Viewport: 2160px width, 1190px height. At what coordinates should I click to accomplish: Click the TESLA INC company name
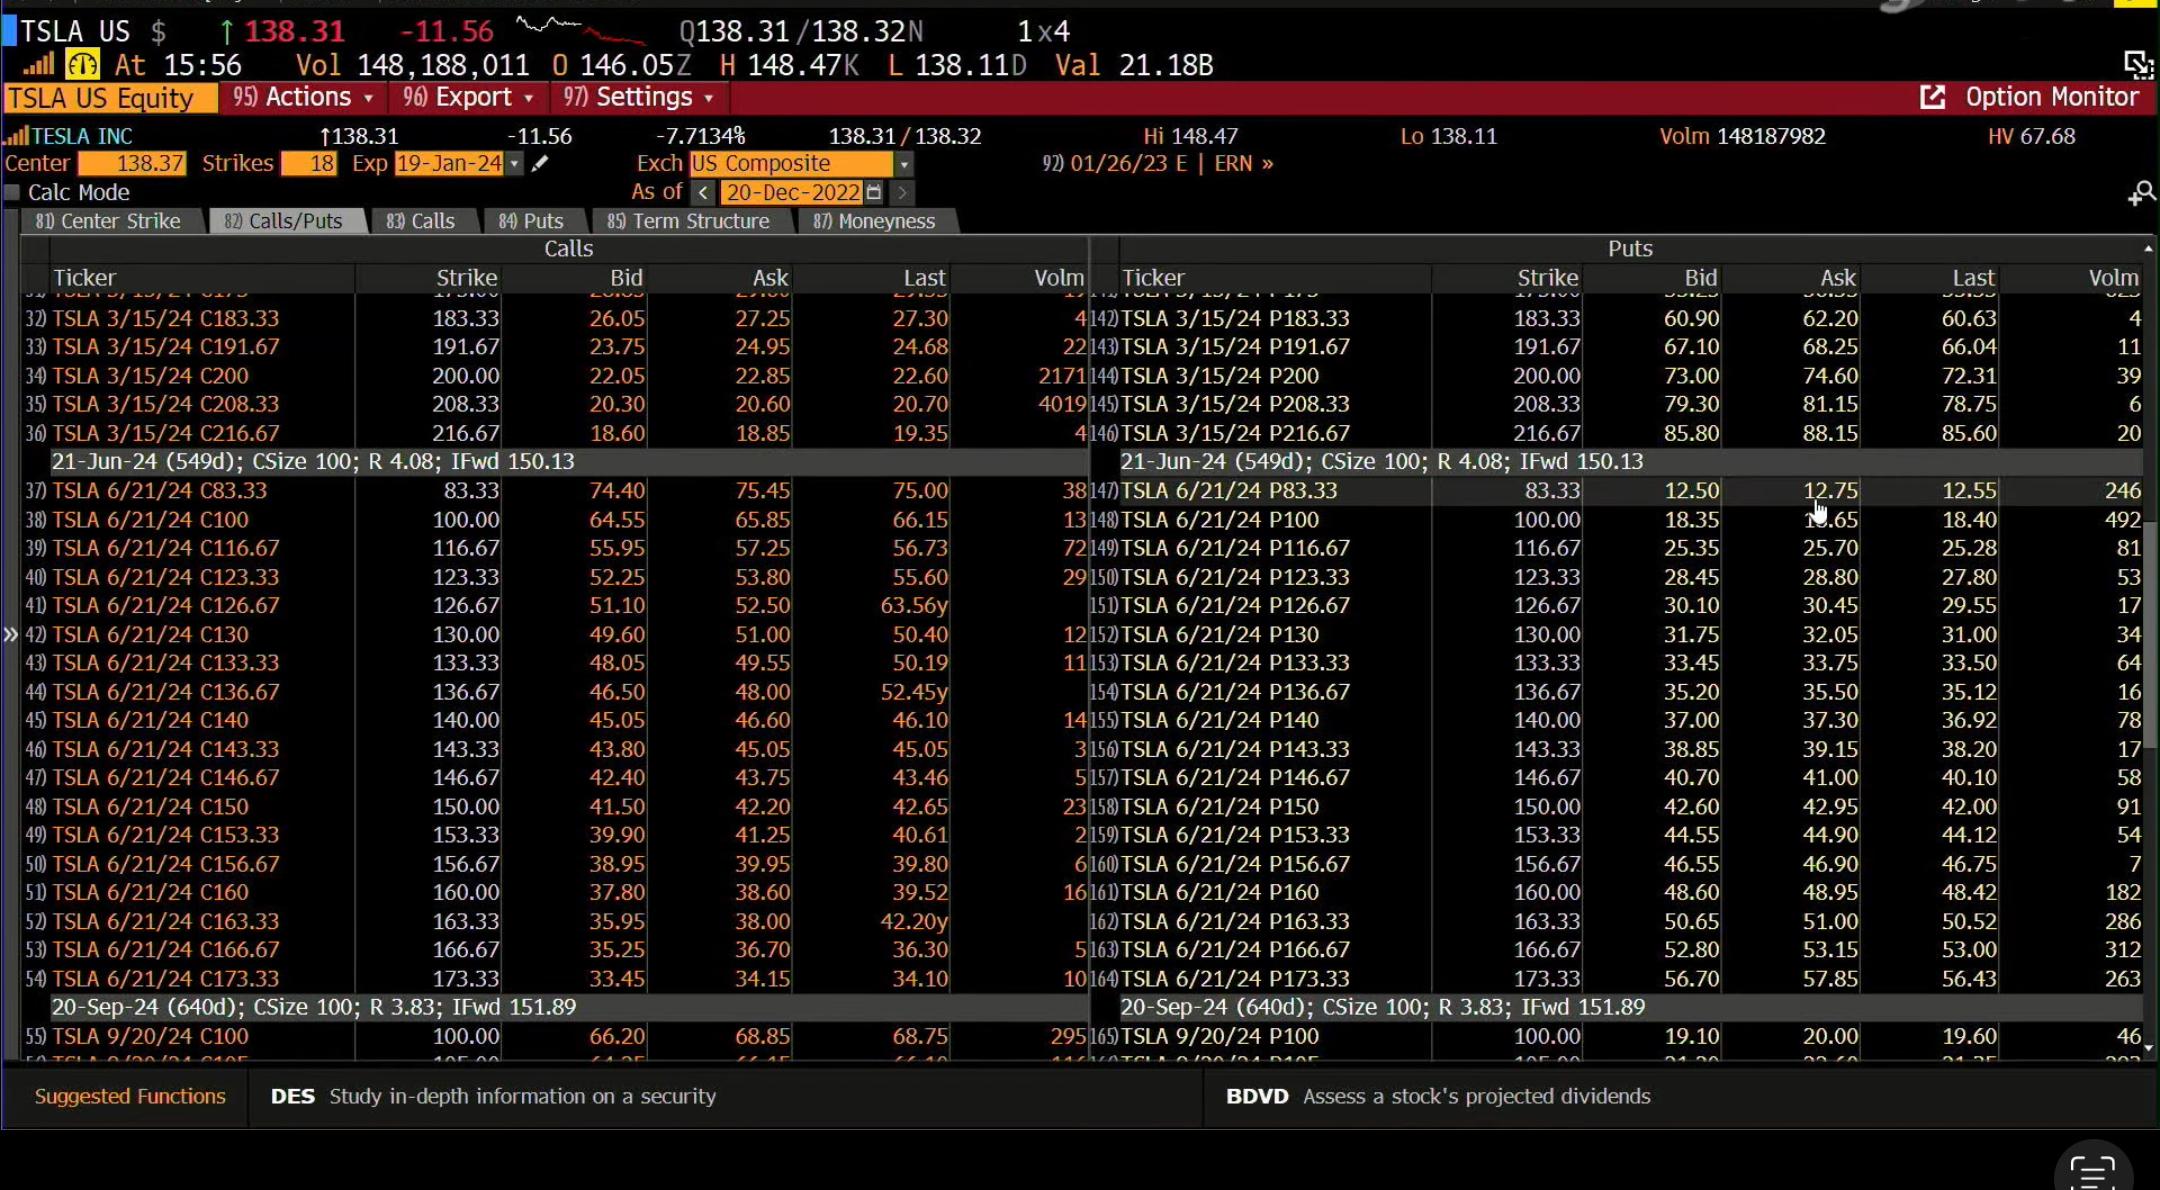point(82,136)
